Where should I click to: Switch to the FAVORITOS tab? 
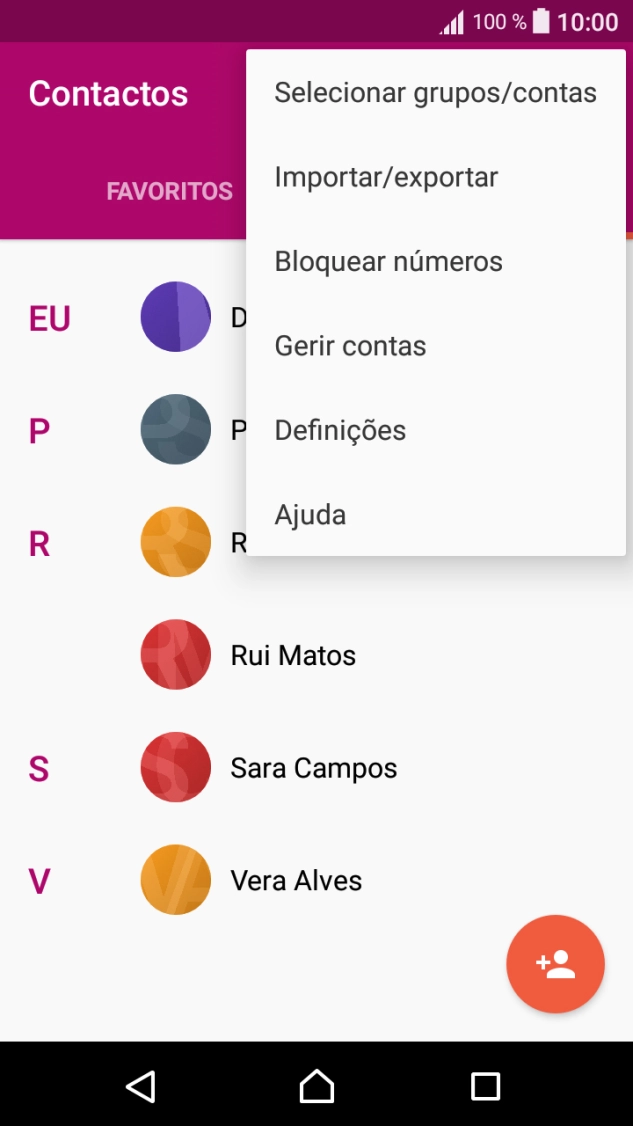(x=169, y=191)
